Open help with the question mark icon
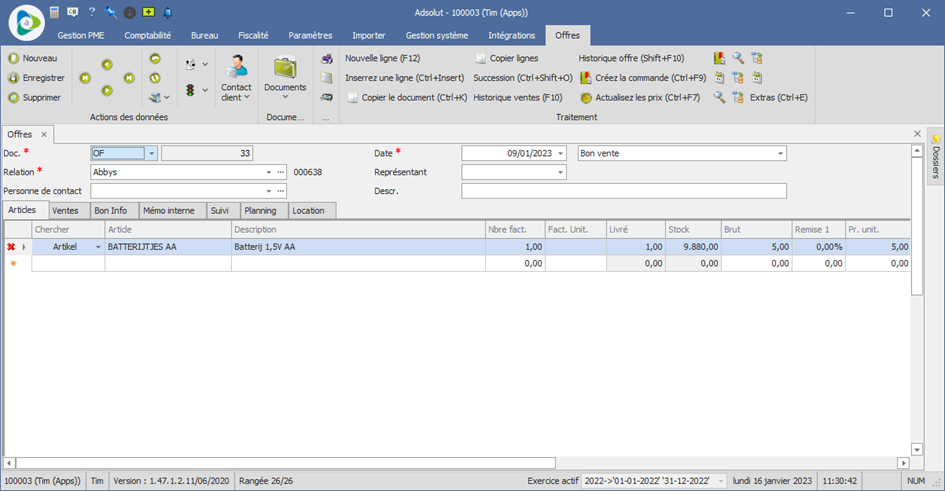 (x=92, y=12)
